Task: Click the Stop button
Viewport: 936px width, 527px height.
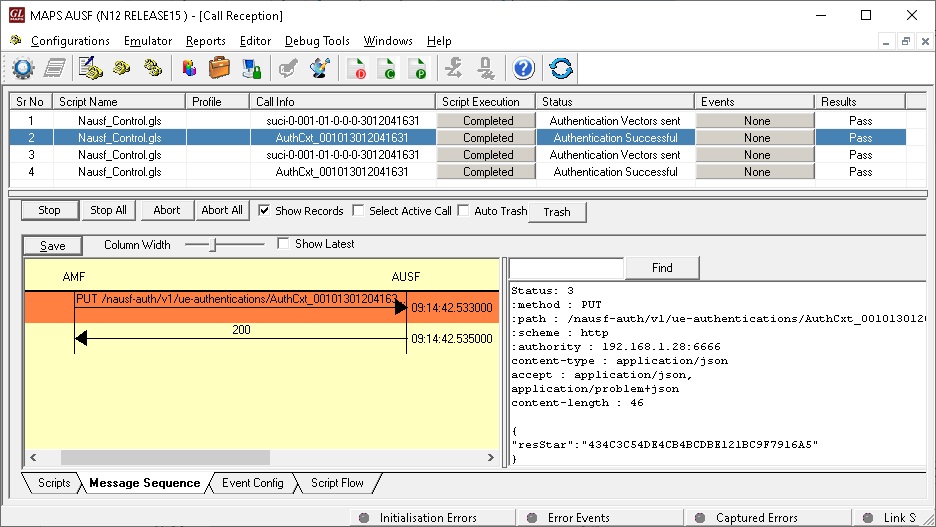Action: tap(50, 210)
